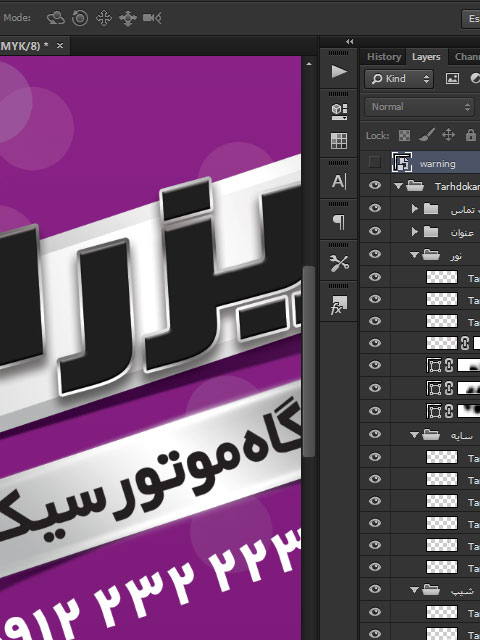Hide the شیب group eye icon
480x640 pixels.
tap(375, 589)
